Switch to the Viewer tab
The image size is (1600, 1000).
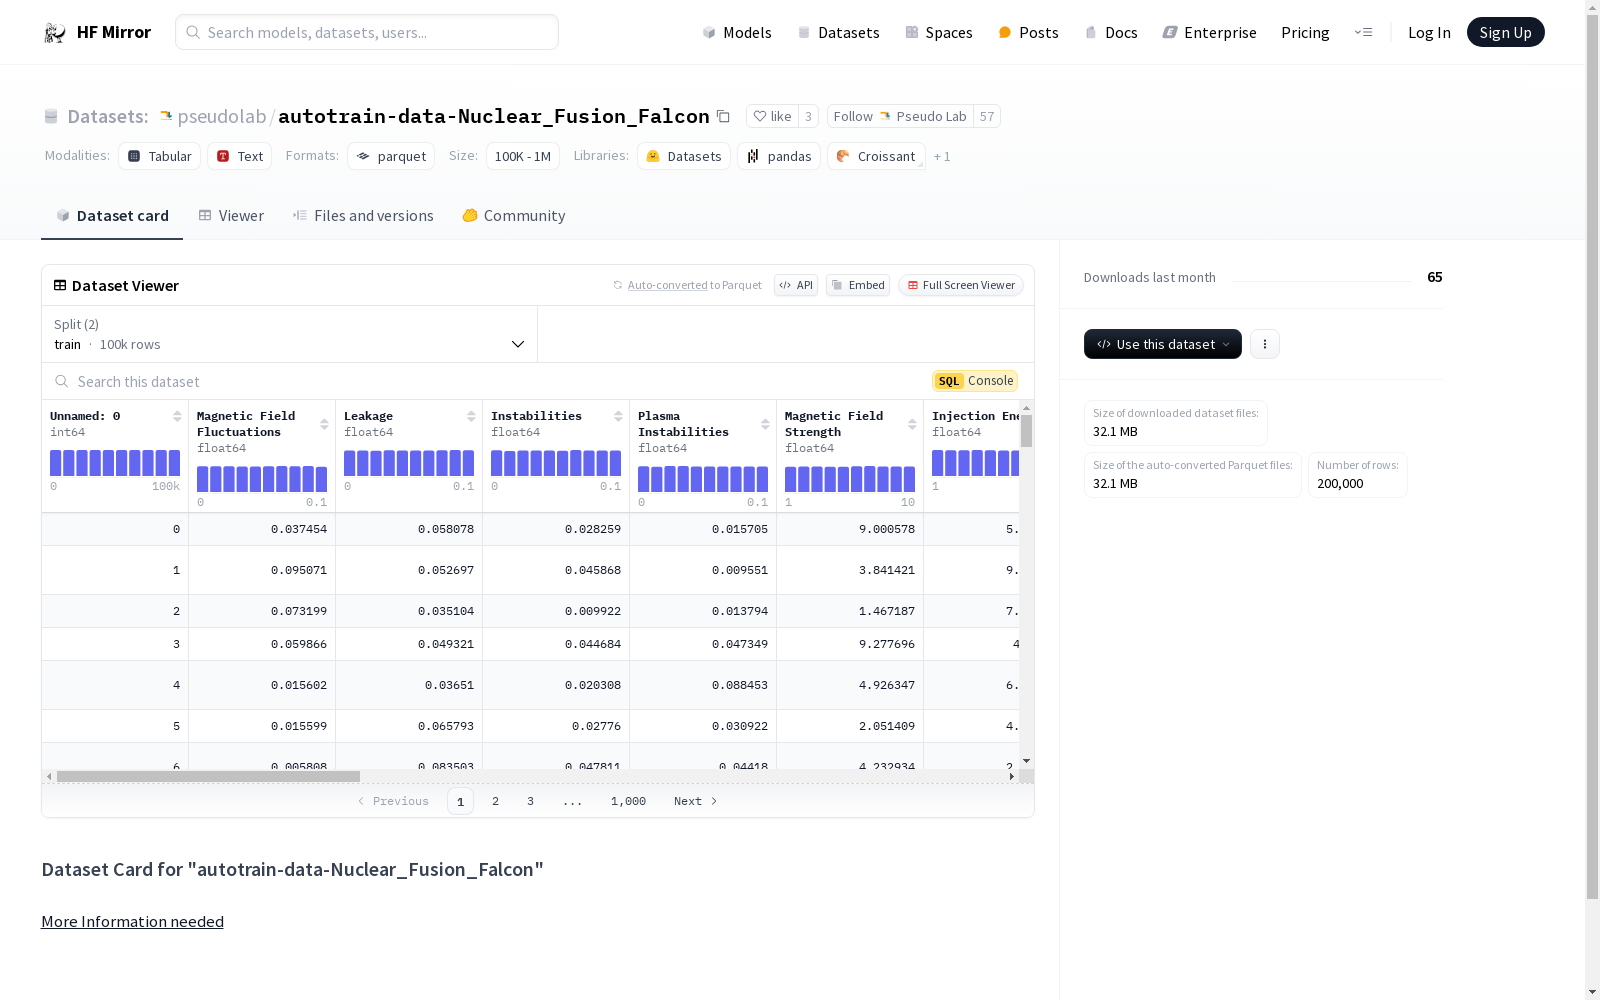tap(231, 216)
